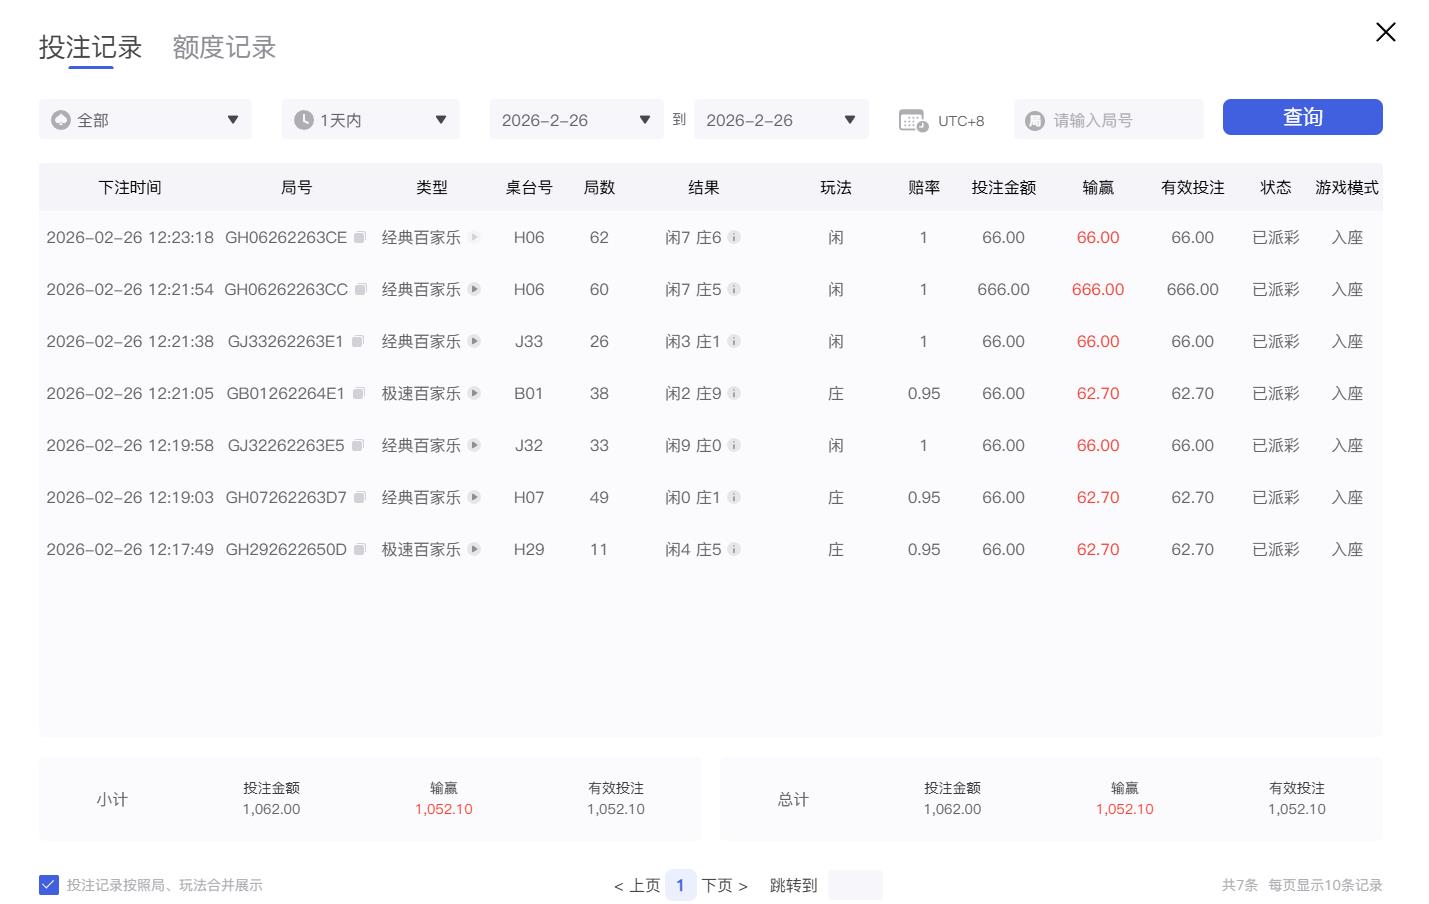1429x904 pixels.
Task: Open the replay for the 极速百家乐 round GB01262264E1
Action: pyautogui.click(x=475, y=393)
